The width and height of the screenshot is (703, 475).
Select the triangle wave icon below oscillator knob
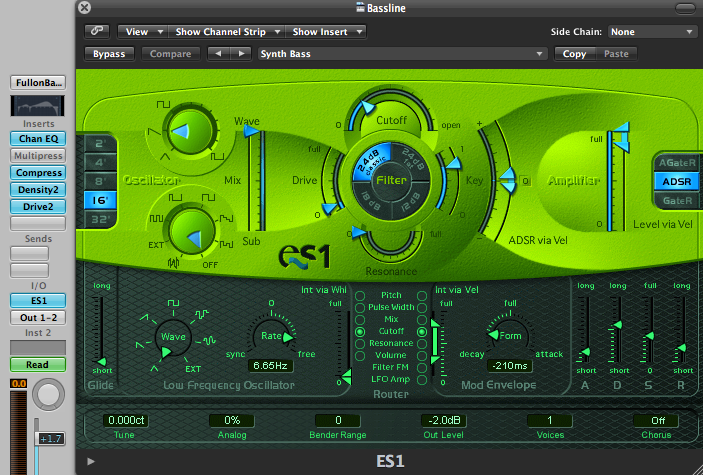(165, 157)
